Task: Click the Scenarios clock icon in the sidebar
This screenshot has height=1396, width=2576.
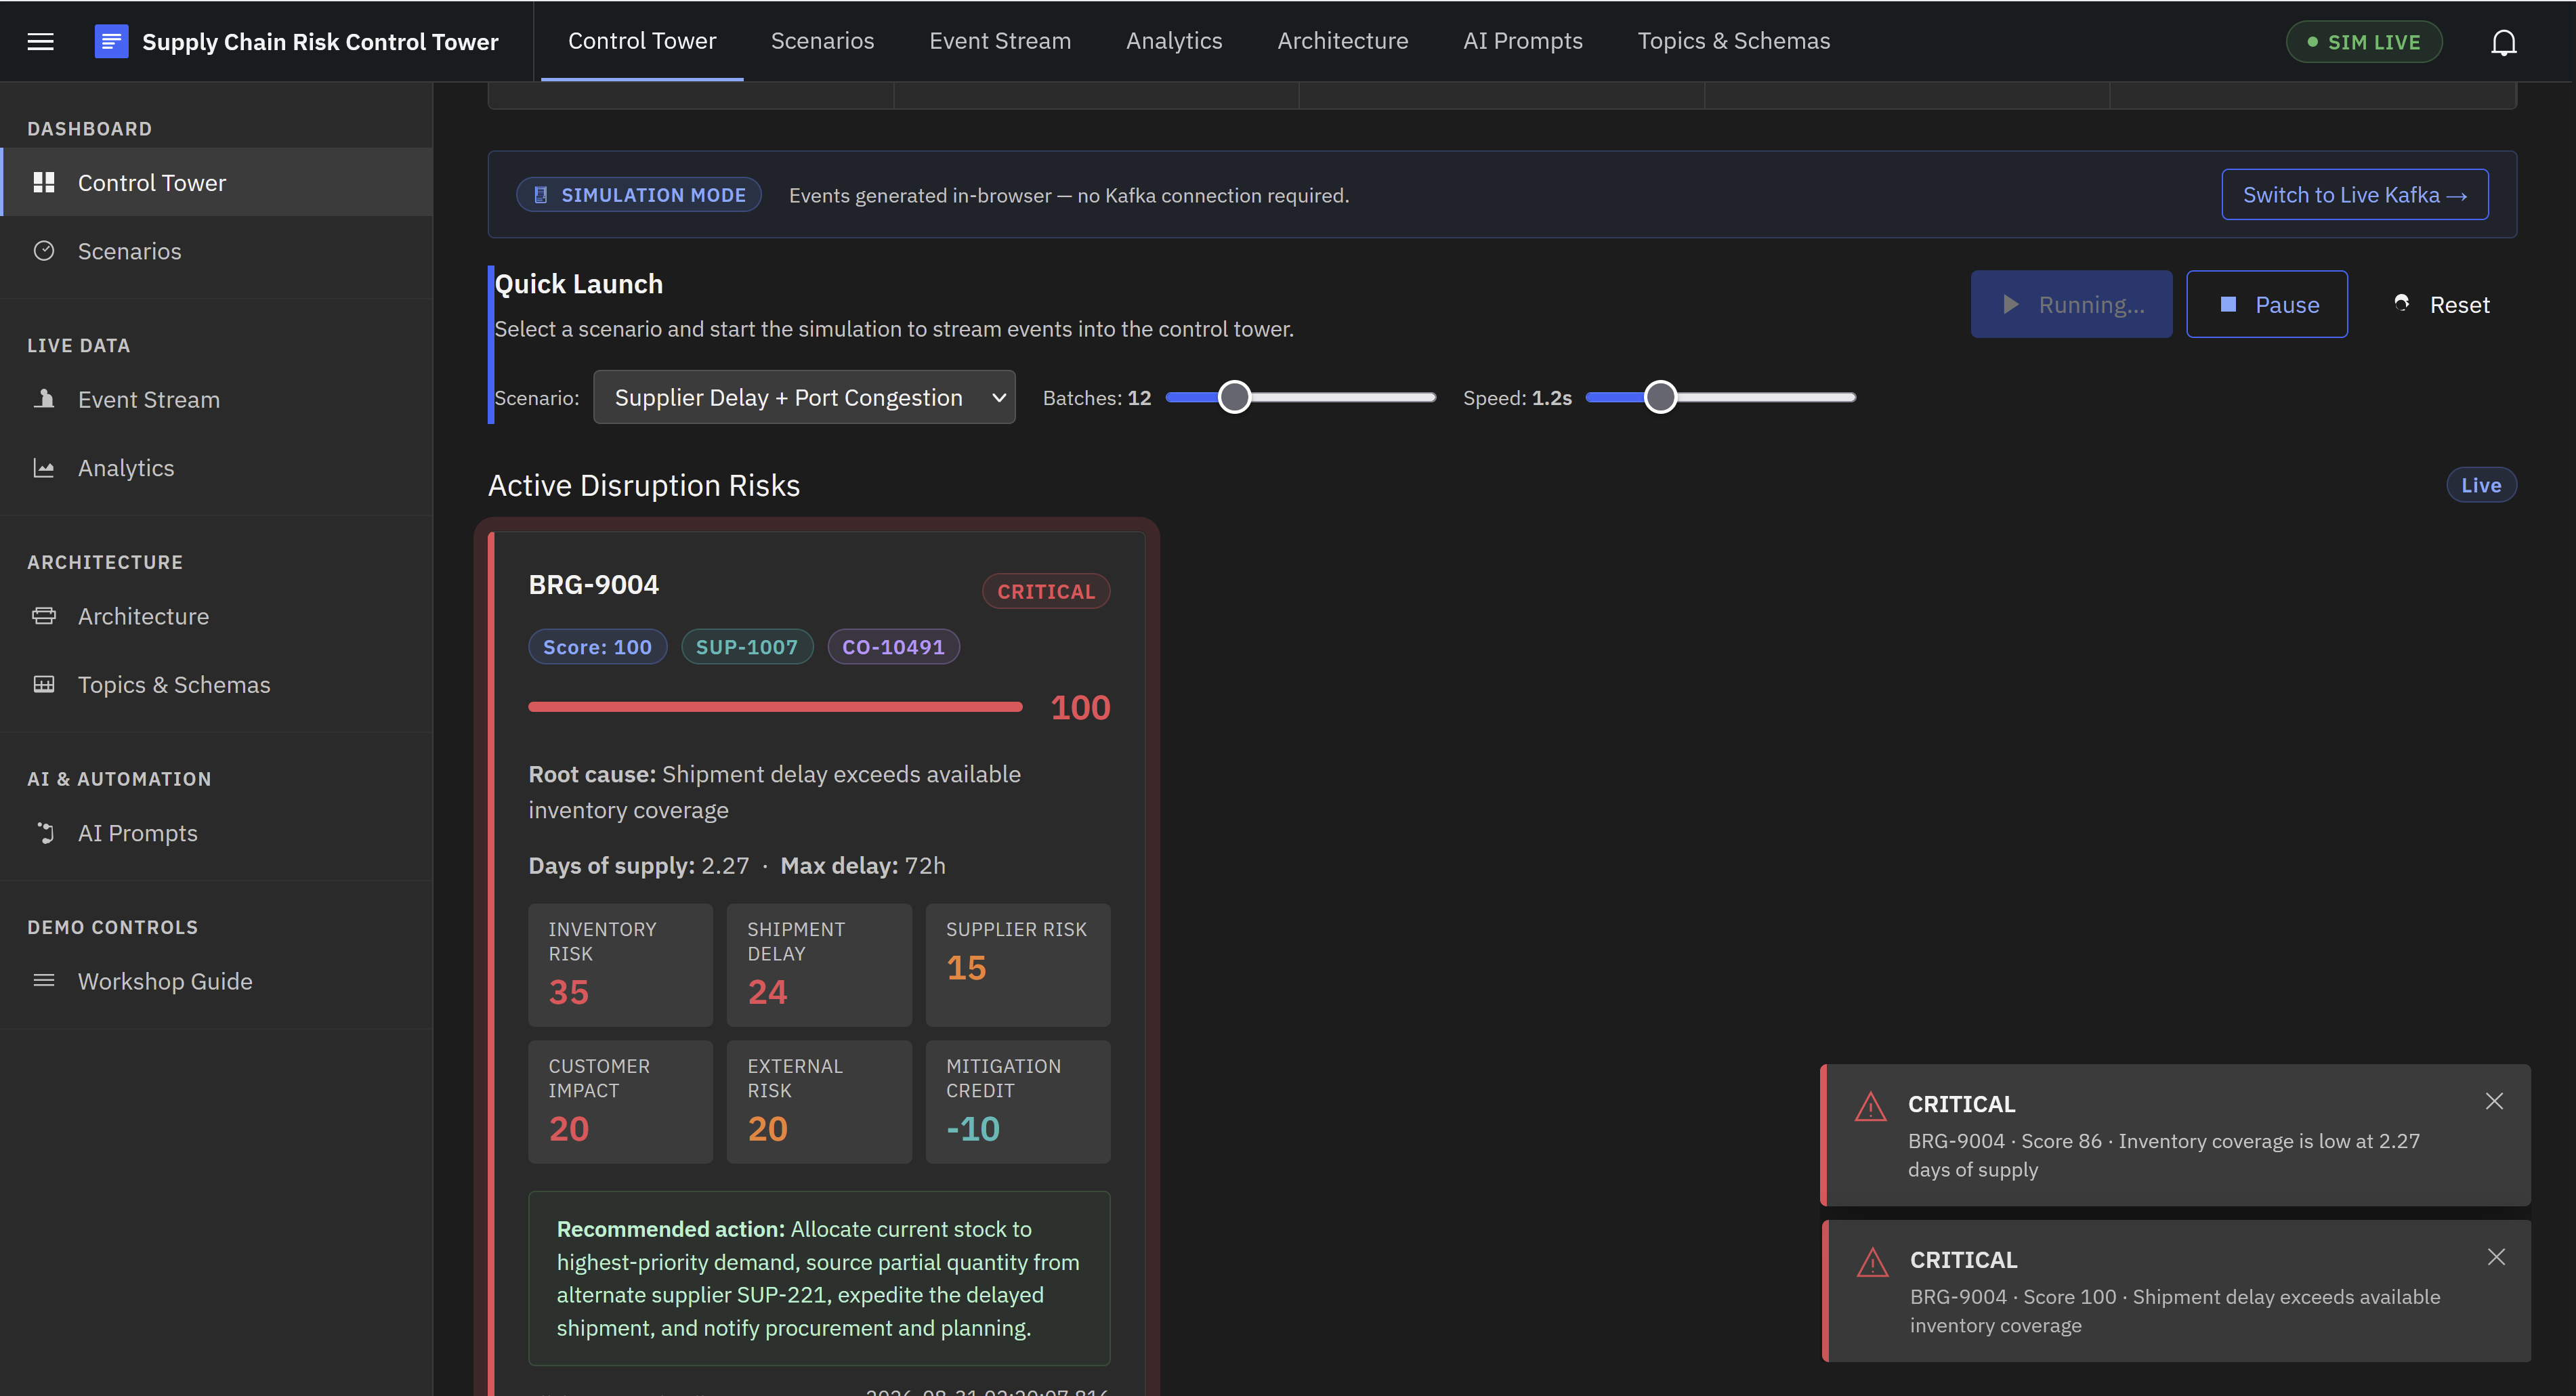Action: pyautogui.click(x=44, y=251)
